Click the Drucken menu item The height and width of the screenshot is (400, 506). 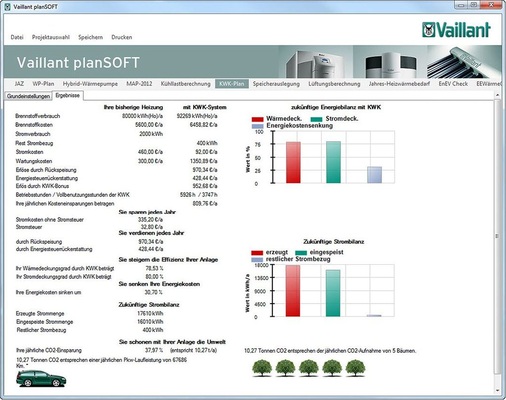pos(122,37)
